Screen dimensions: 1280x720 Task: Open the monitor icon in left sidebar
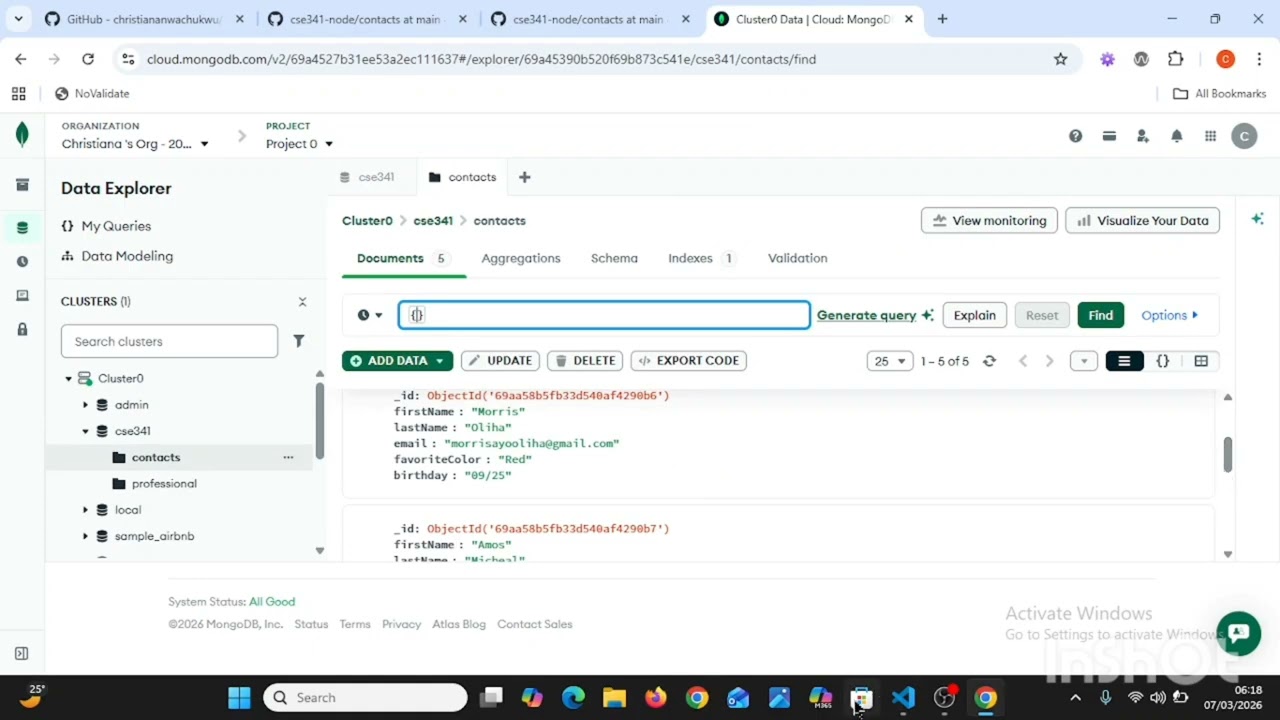22,296
